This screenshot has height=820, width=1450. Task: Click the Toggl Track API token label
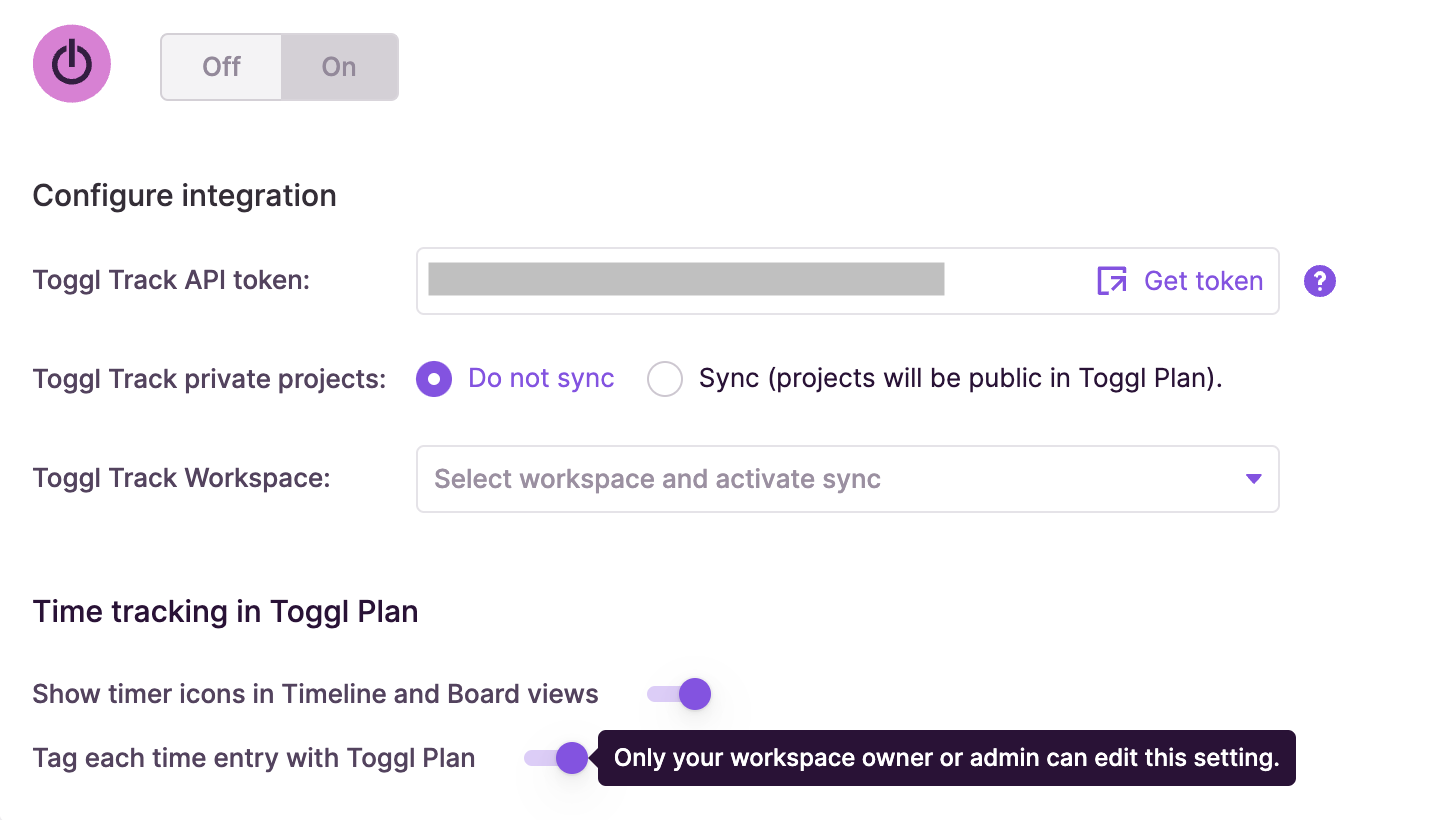point(172,280)
